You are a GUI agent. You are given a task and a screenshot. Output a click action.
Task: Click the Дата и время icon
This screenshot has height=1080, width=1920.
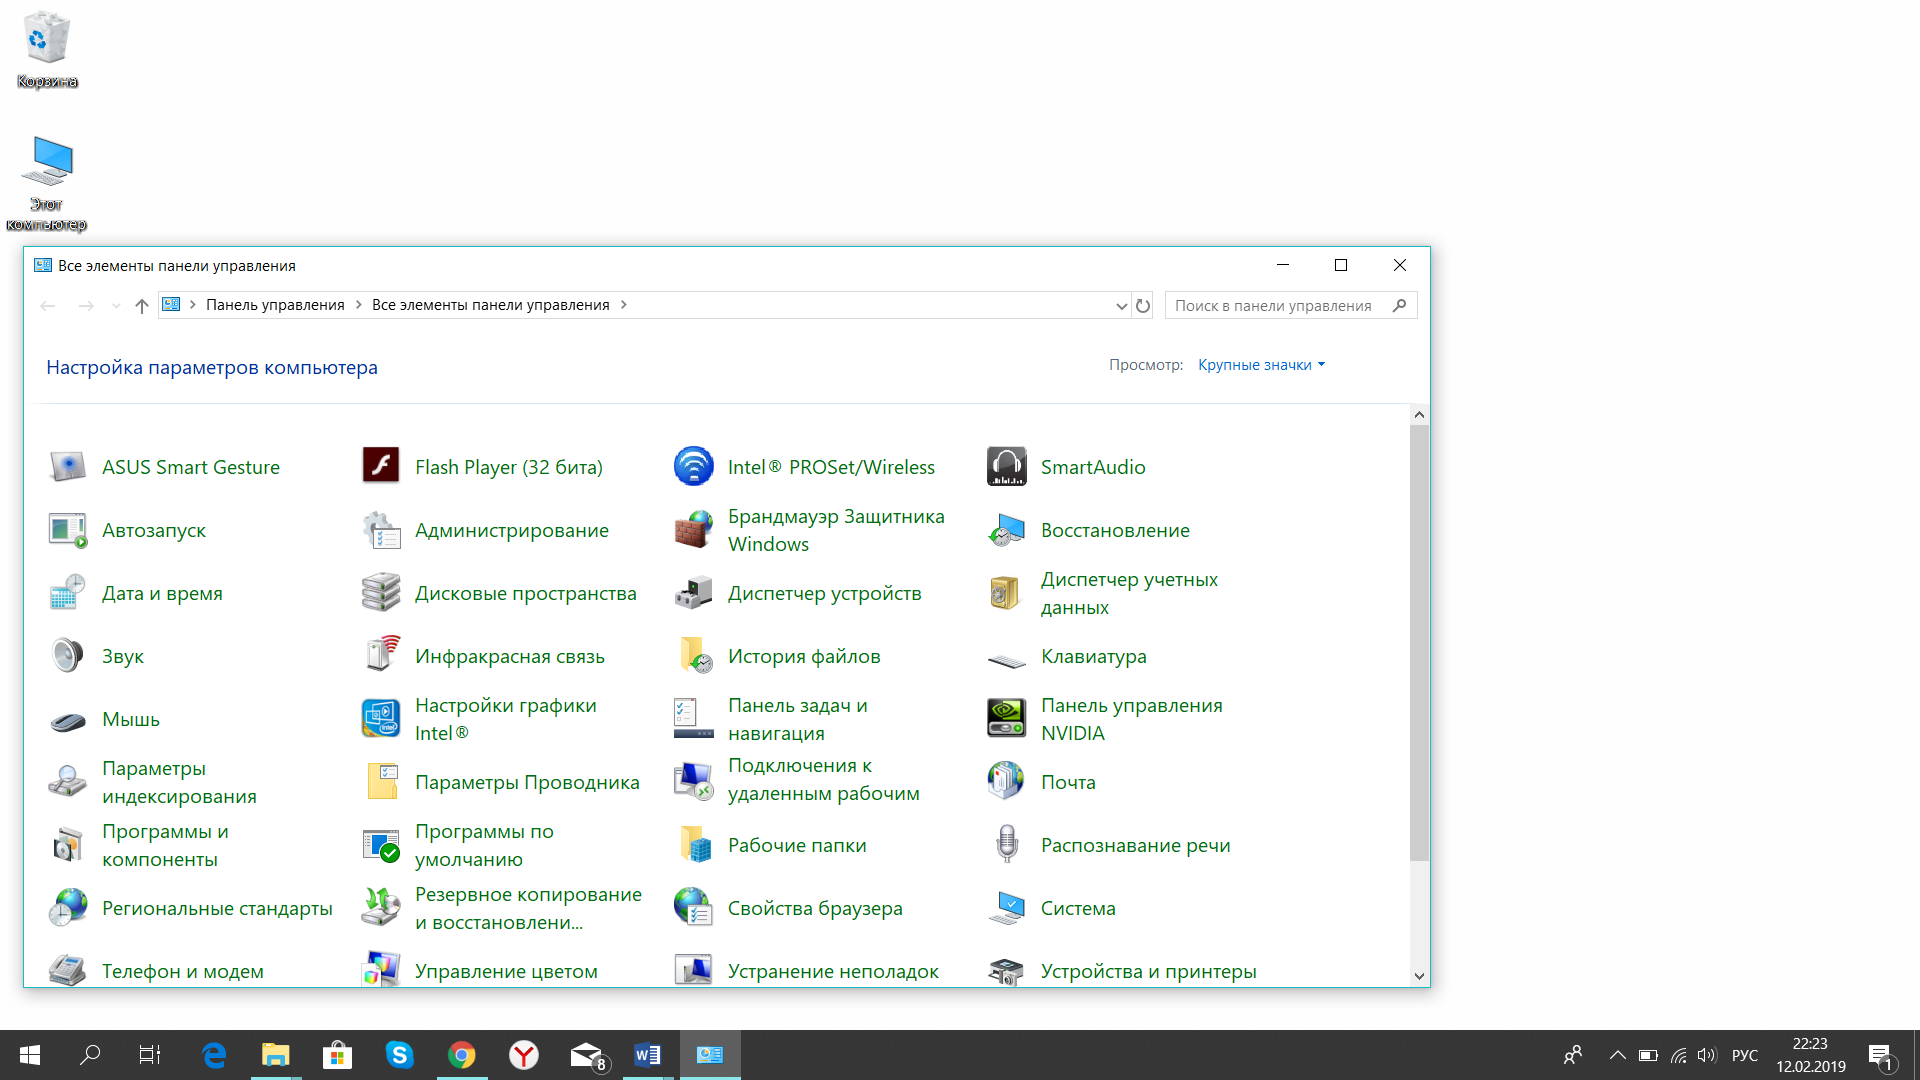click(x=67, y=593)
